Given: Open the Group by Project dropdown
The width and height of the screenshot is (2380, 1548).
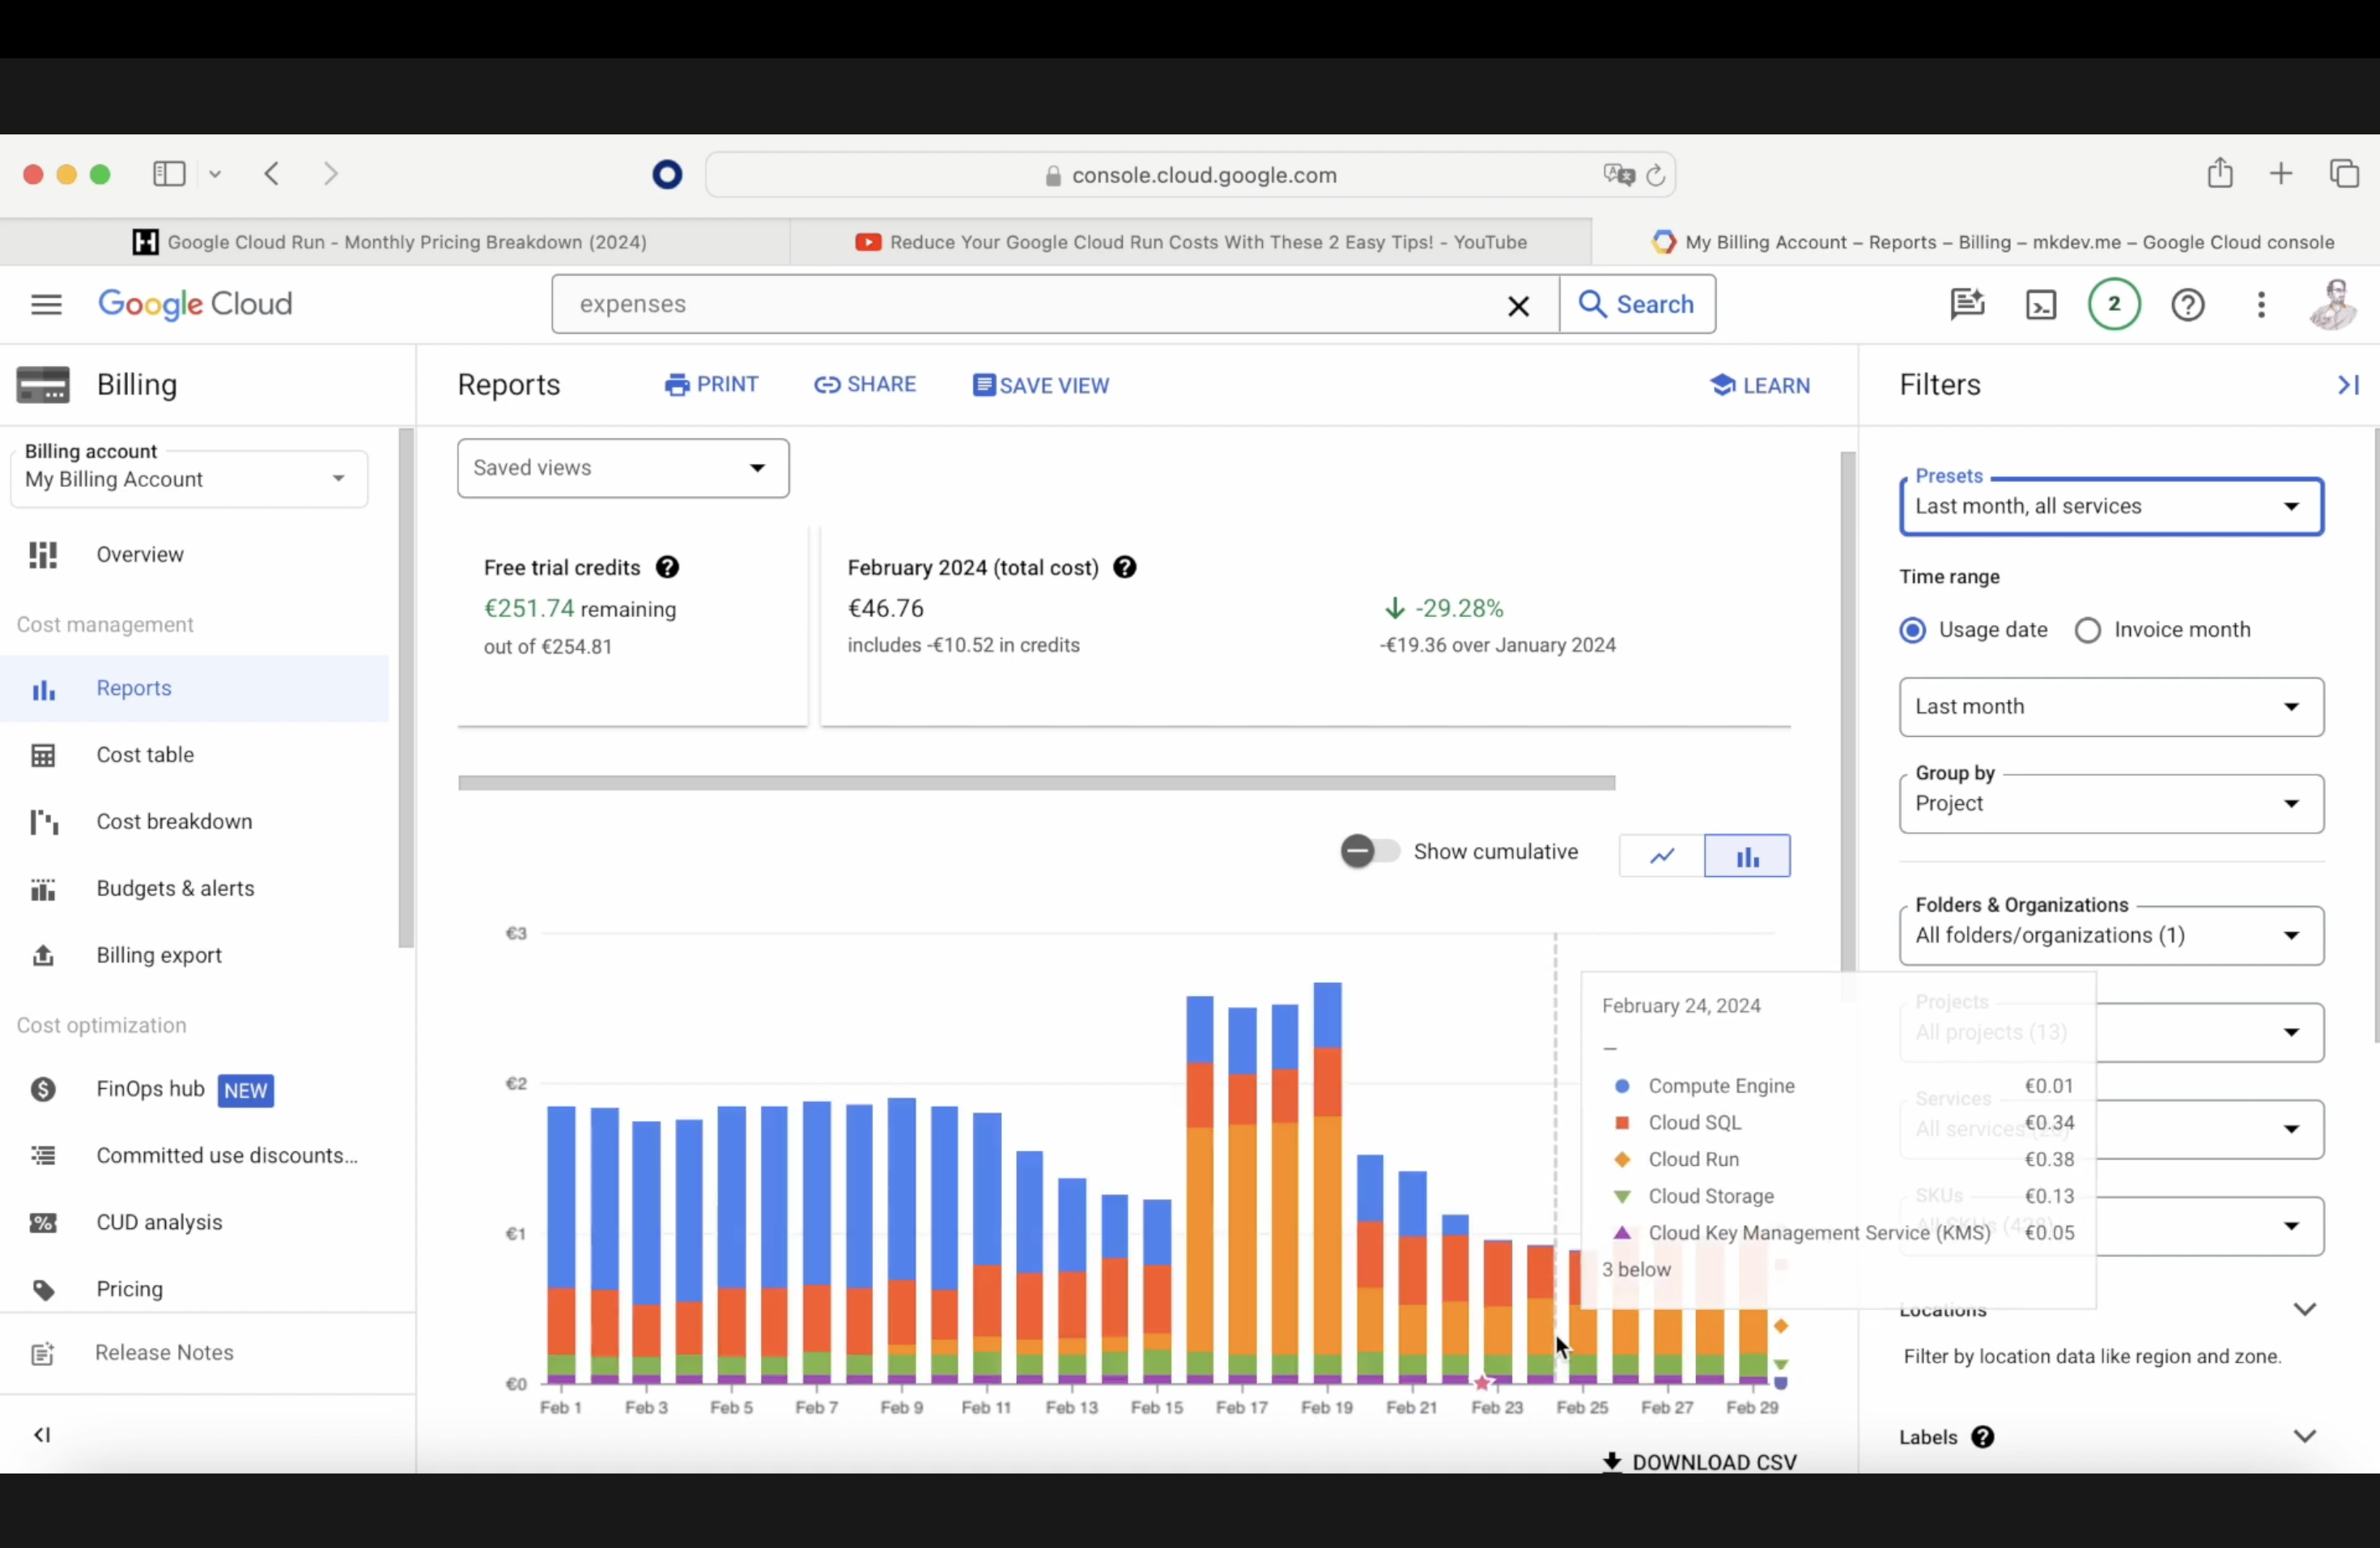Looking at the screenshot, I should (2111, 804).
